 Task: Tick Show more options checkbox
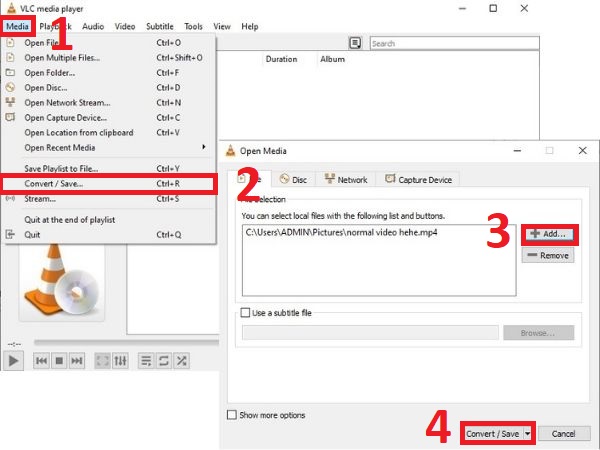[232, 415]
